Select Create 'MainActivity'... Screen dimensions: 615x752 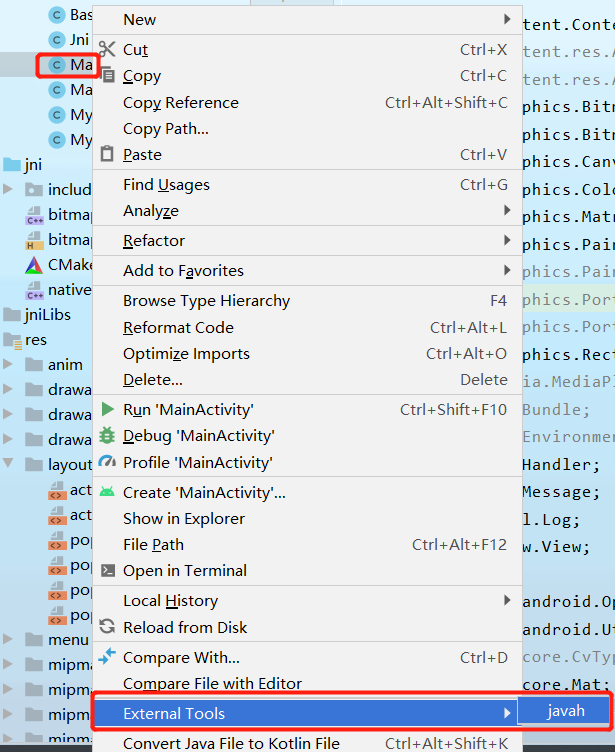[x=307, y=493]
